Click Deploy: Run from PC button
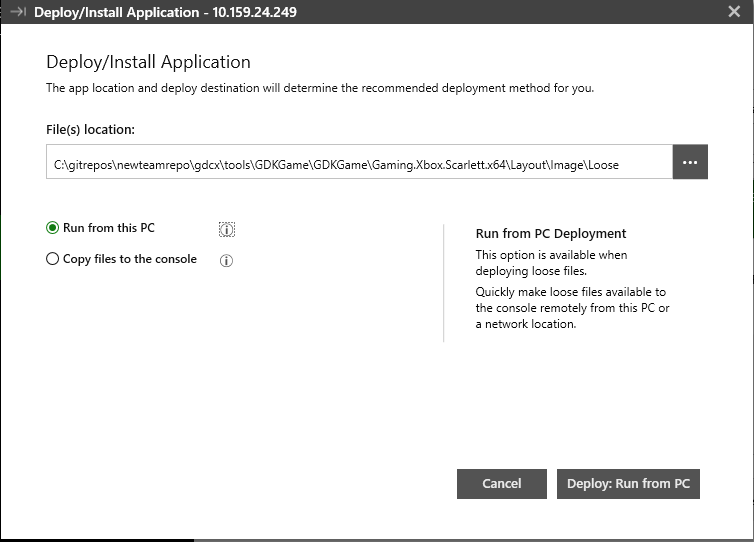Screen dimensions: 754x542 628,484
